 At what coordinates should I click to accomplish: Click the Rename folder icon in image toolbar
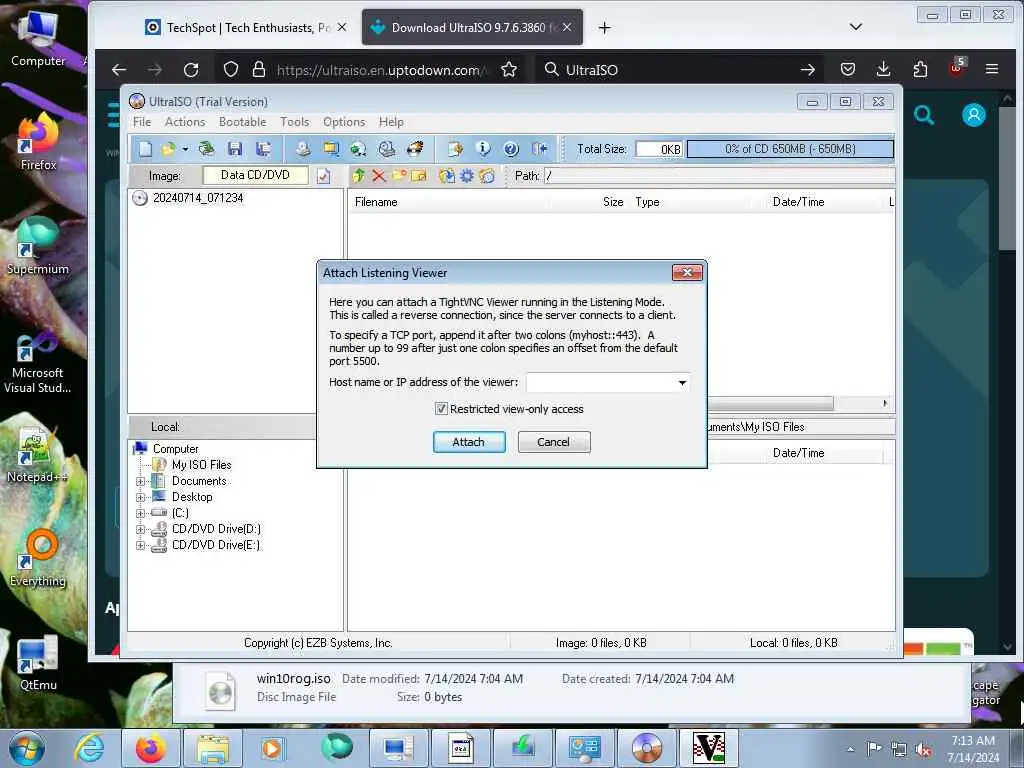point(419,176)
